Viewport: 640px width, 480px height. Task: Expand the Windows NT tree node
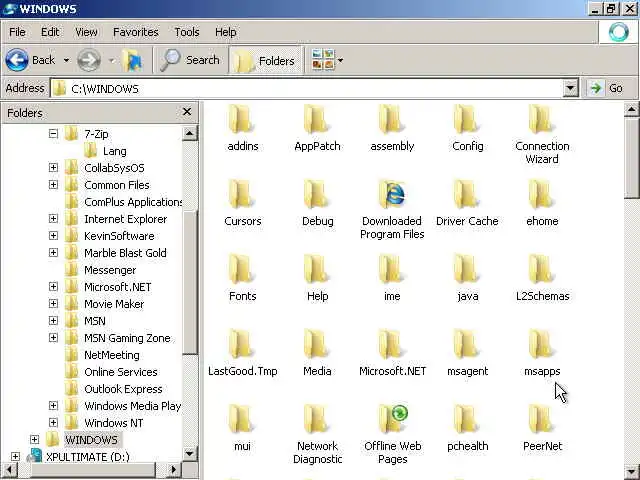click(53, 422)
